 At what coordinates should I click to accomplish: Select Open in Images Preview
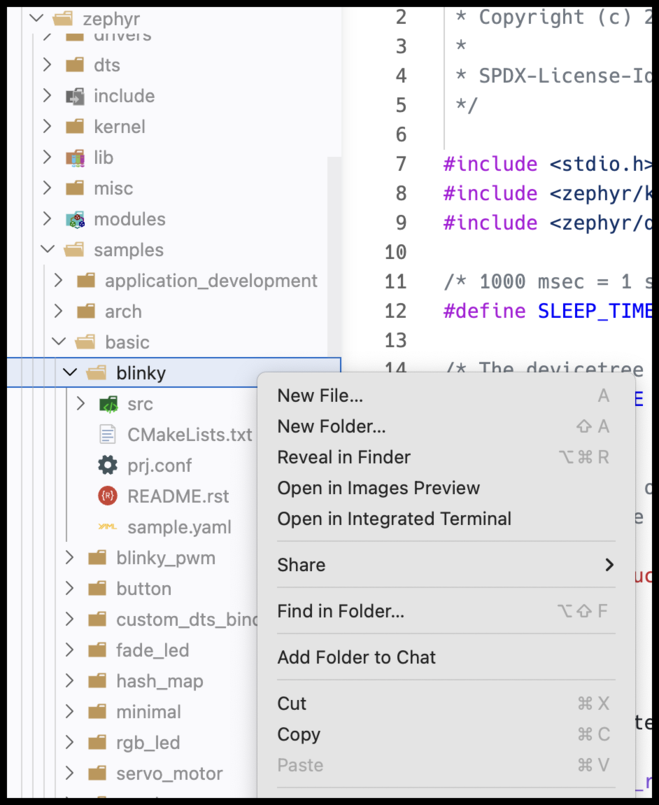pyautogui.click(x=446, y=488)
